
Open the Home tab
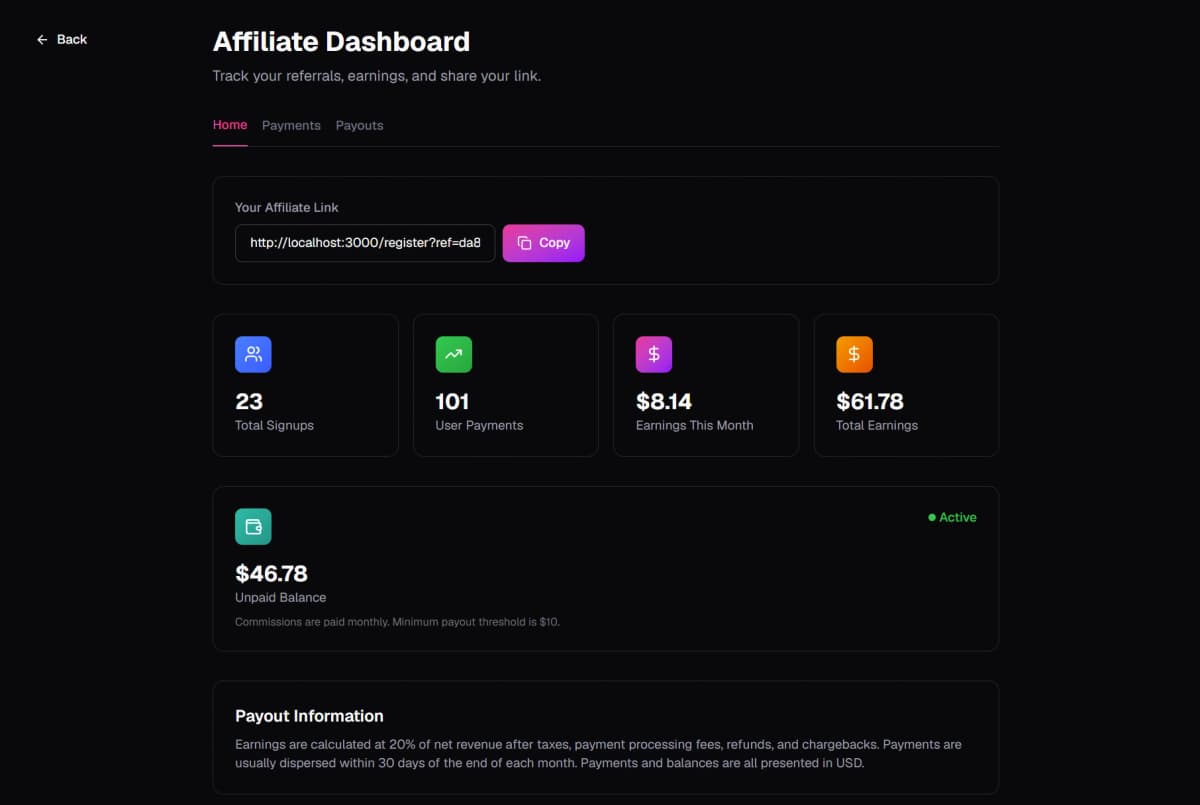[x=230, y=125]
